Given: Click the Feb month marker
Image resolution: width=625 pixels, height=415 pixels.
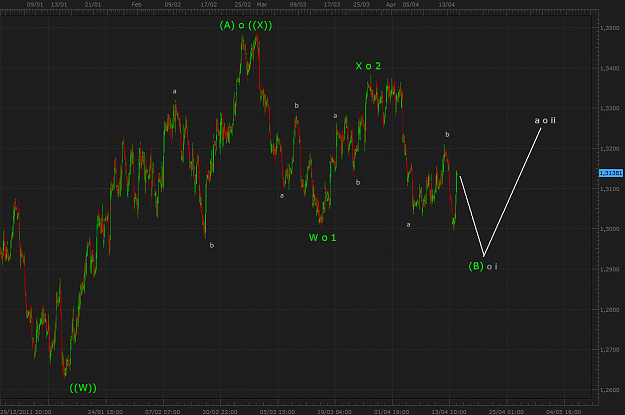Looking at the screenshot, I should (137, 4).
